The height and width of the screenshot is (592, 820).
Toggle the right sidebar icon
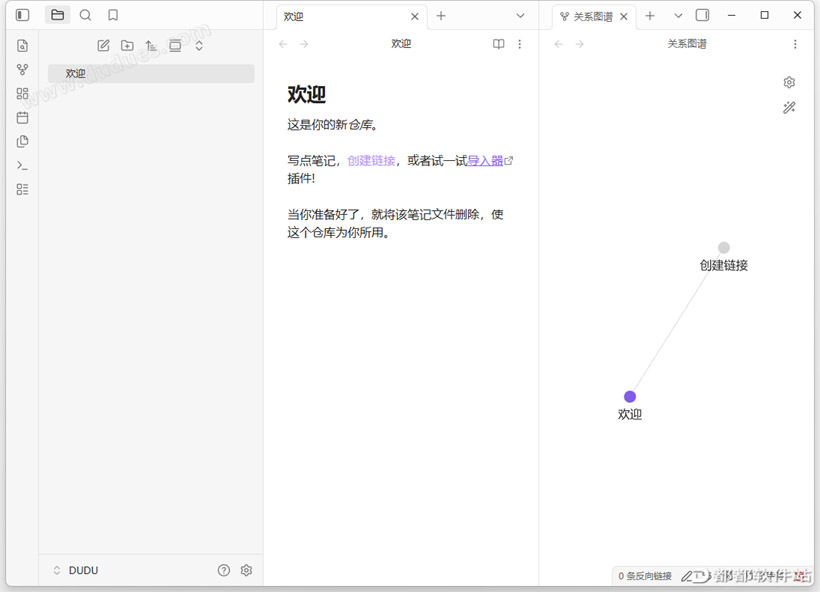tap(702, 15)
